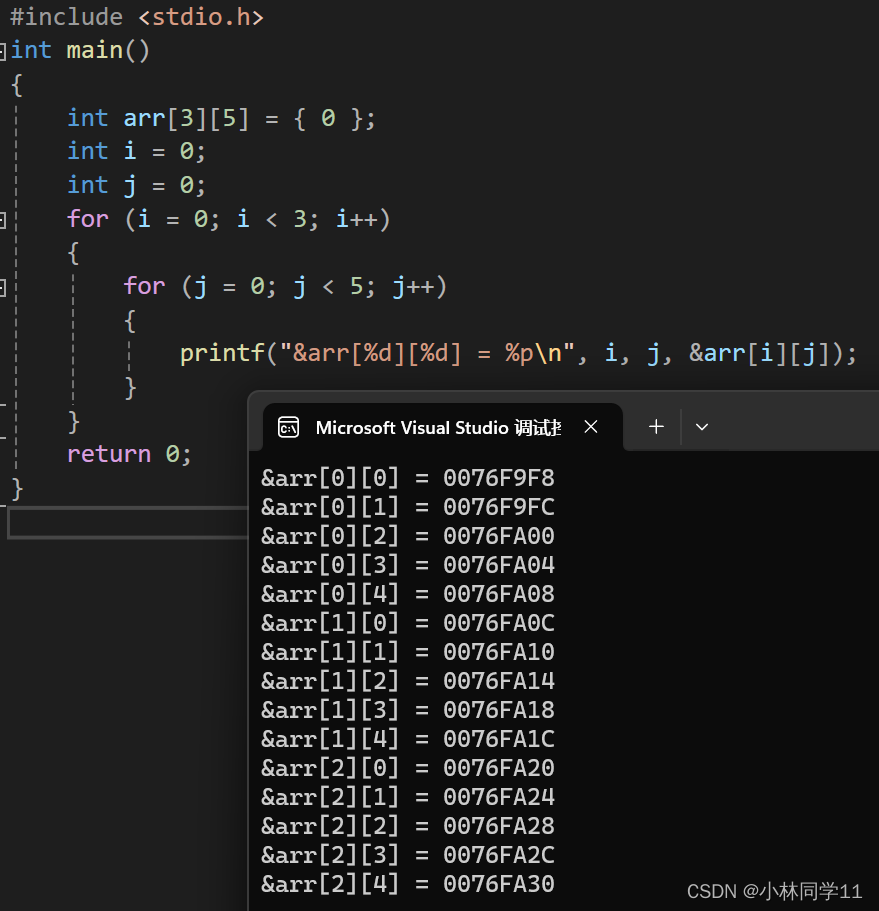Click output line &arr[2][4] = 0076FA30
This screenshot has width=879, height=911.
tap(408, 884)
